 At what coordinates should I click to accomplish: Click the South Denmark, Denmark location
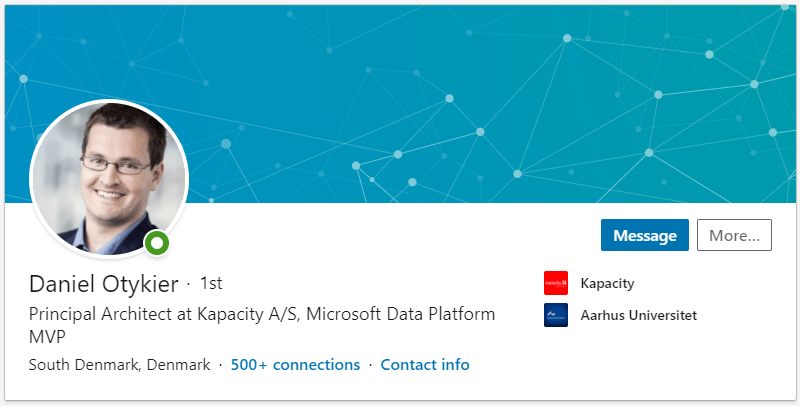click(x=119, y=364)
